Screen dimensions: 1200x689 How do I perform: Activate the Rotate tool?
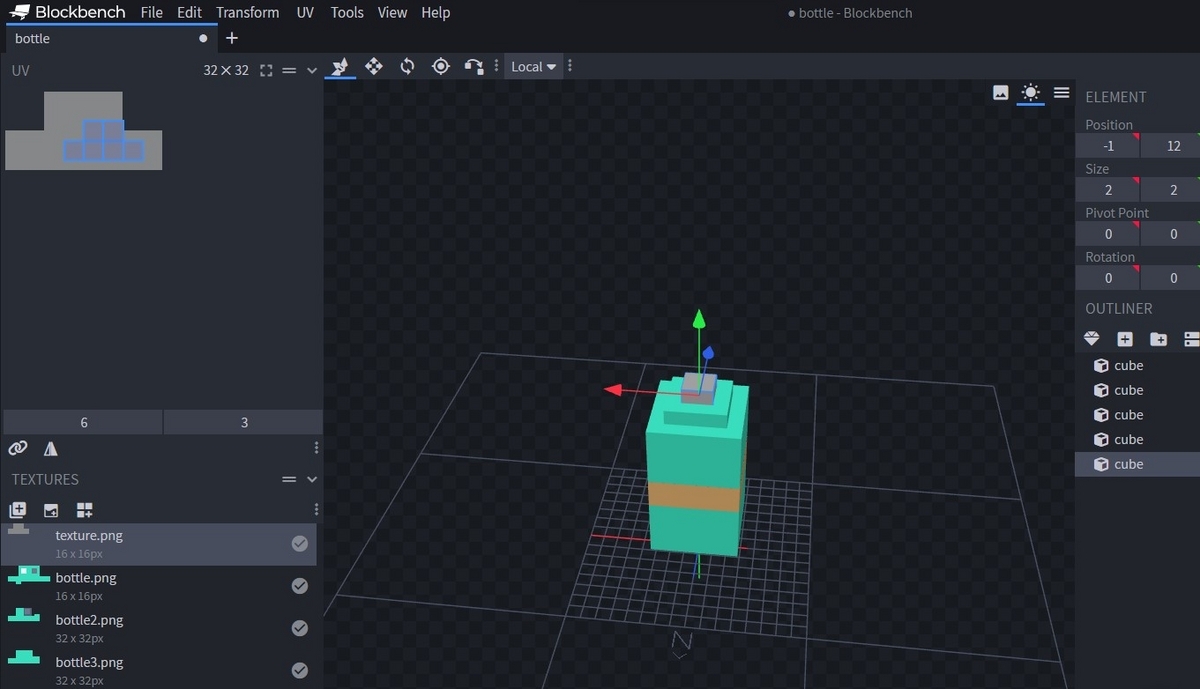pyautogui.click(x=407, y=66)
